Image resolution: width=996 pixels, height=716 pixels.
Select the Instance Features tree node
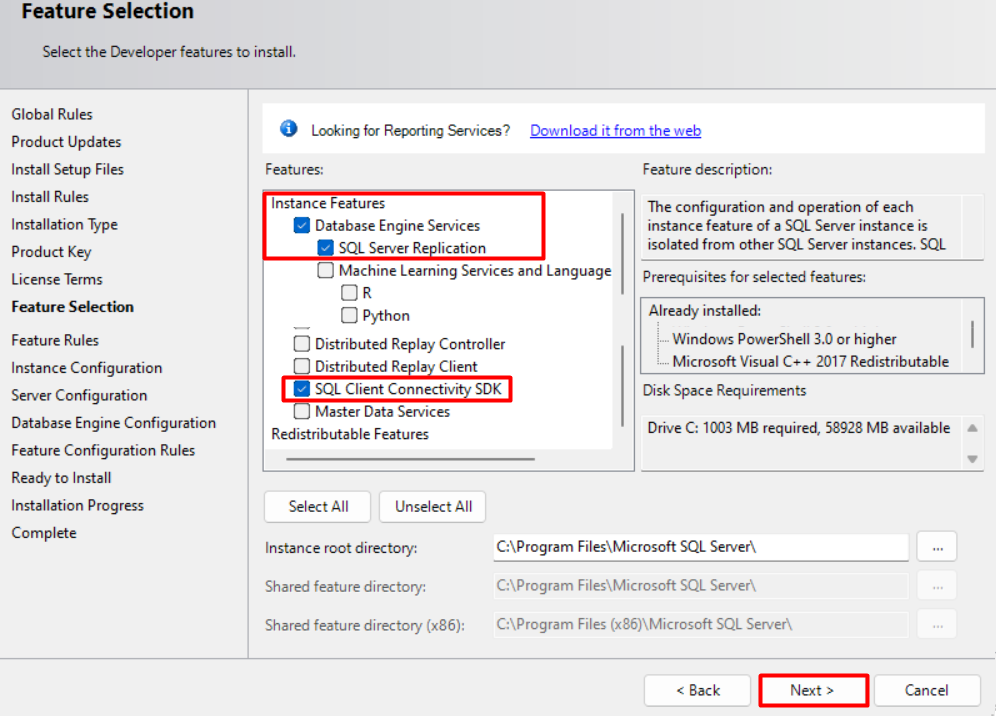point(328,203)
